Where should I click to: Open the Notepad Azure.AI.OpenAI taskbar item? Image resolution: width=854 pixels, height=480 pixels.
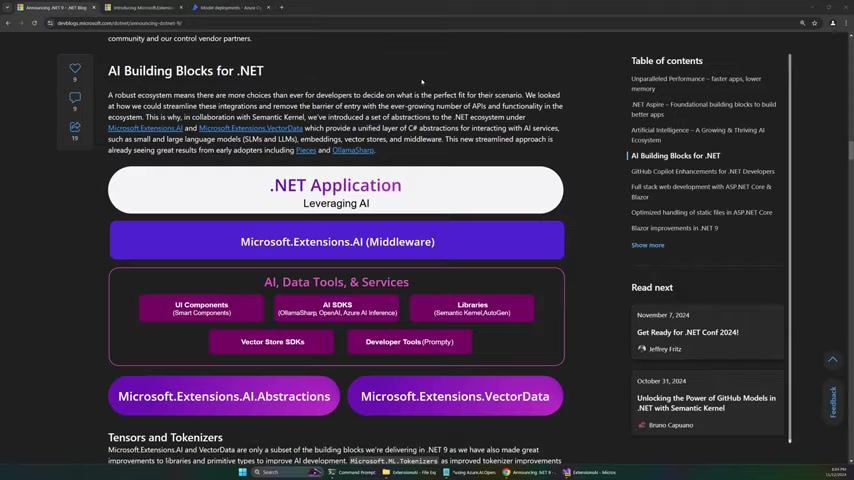(x=469, y=472)
